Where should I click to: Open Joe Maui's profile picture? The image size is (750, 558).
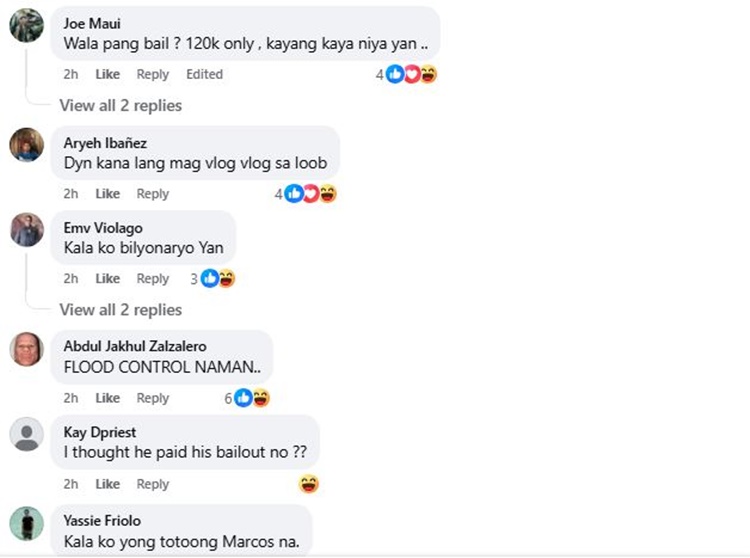(x=27, y=25)
